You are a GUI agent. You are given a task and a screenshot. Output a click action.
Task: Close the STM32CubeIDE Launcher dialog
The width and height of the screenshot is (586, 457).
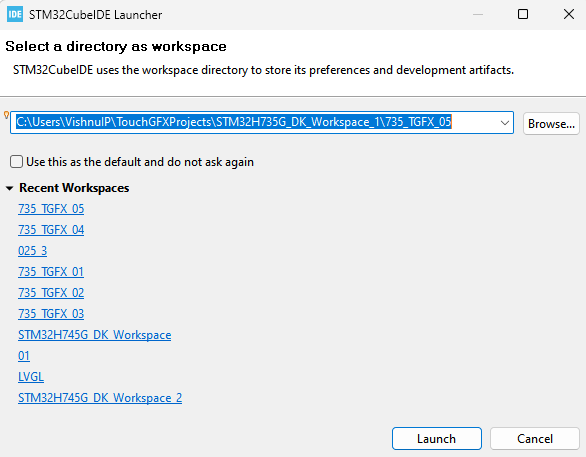coord(569,14)
